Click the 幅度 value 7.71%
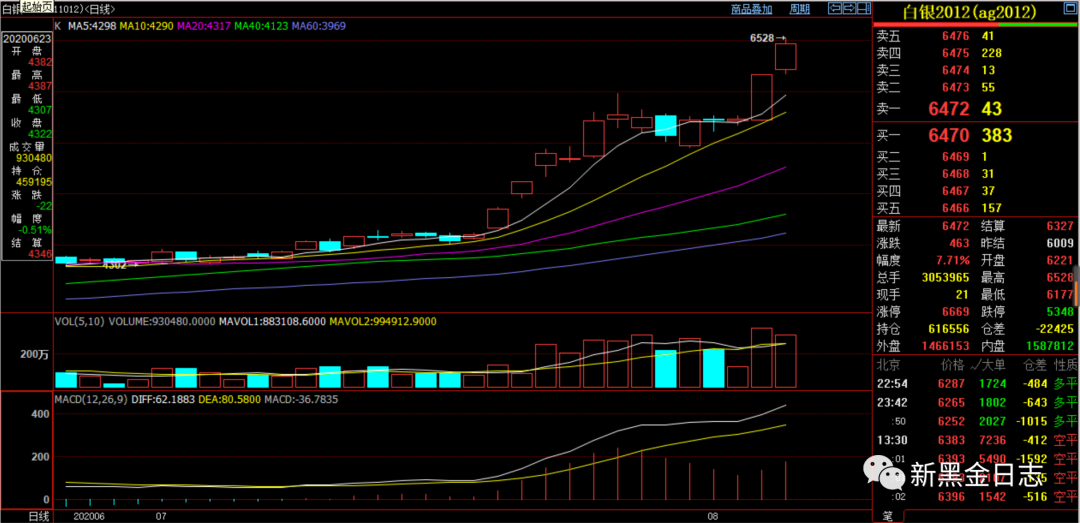This screenshot has height=523, width=1080. 953,260
